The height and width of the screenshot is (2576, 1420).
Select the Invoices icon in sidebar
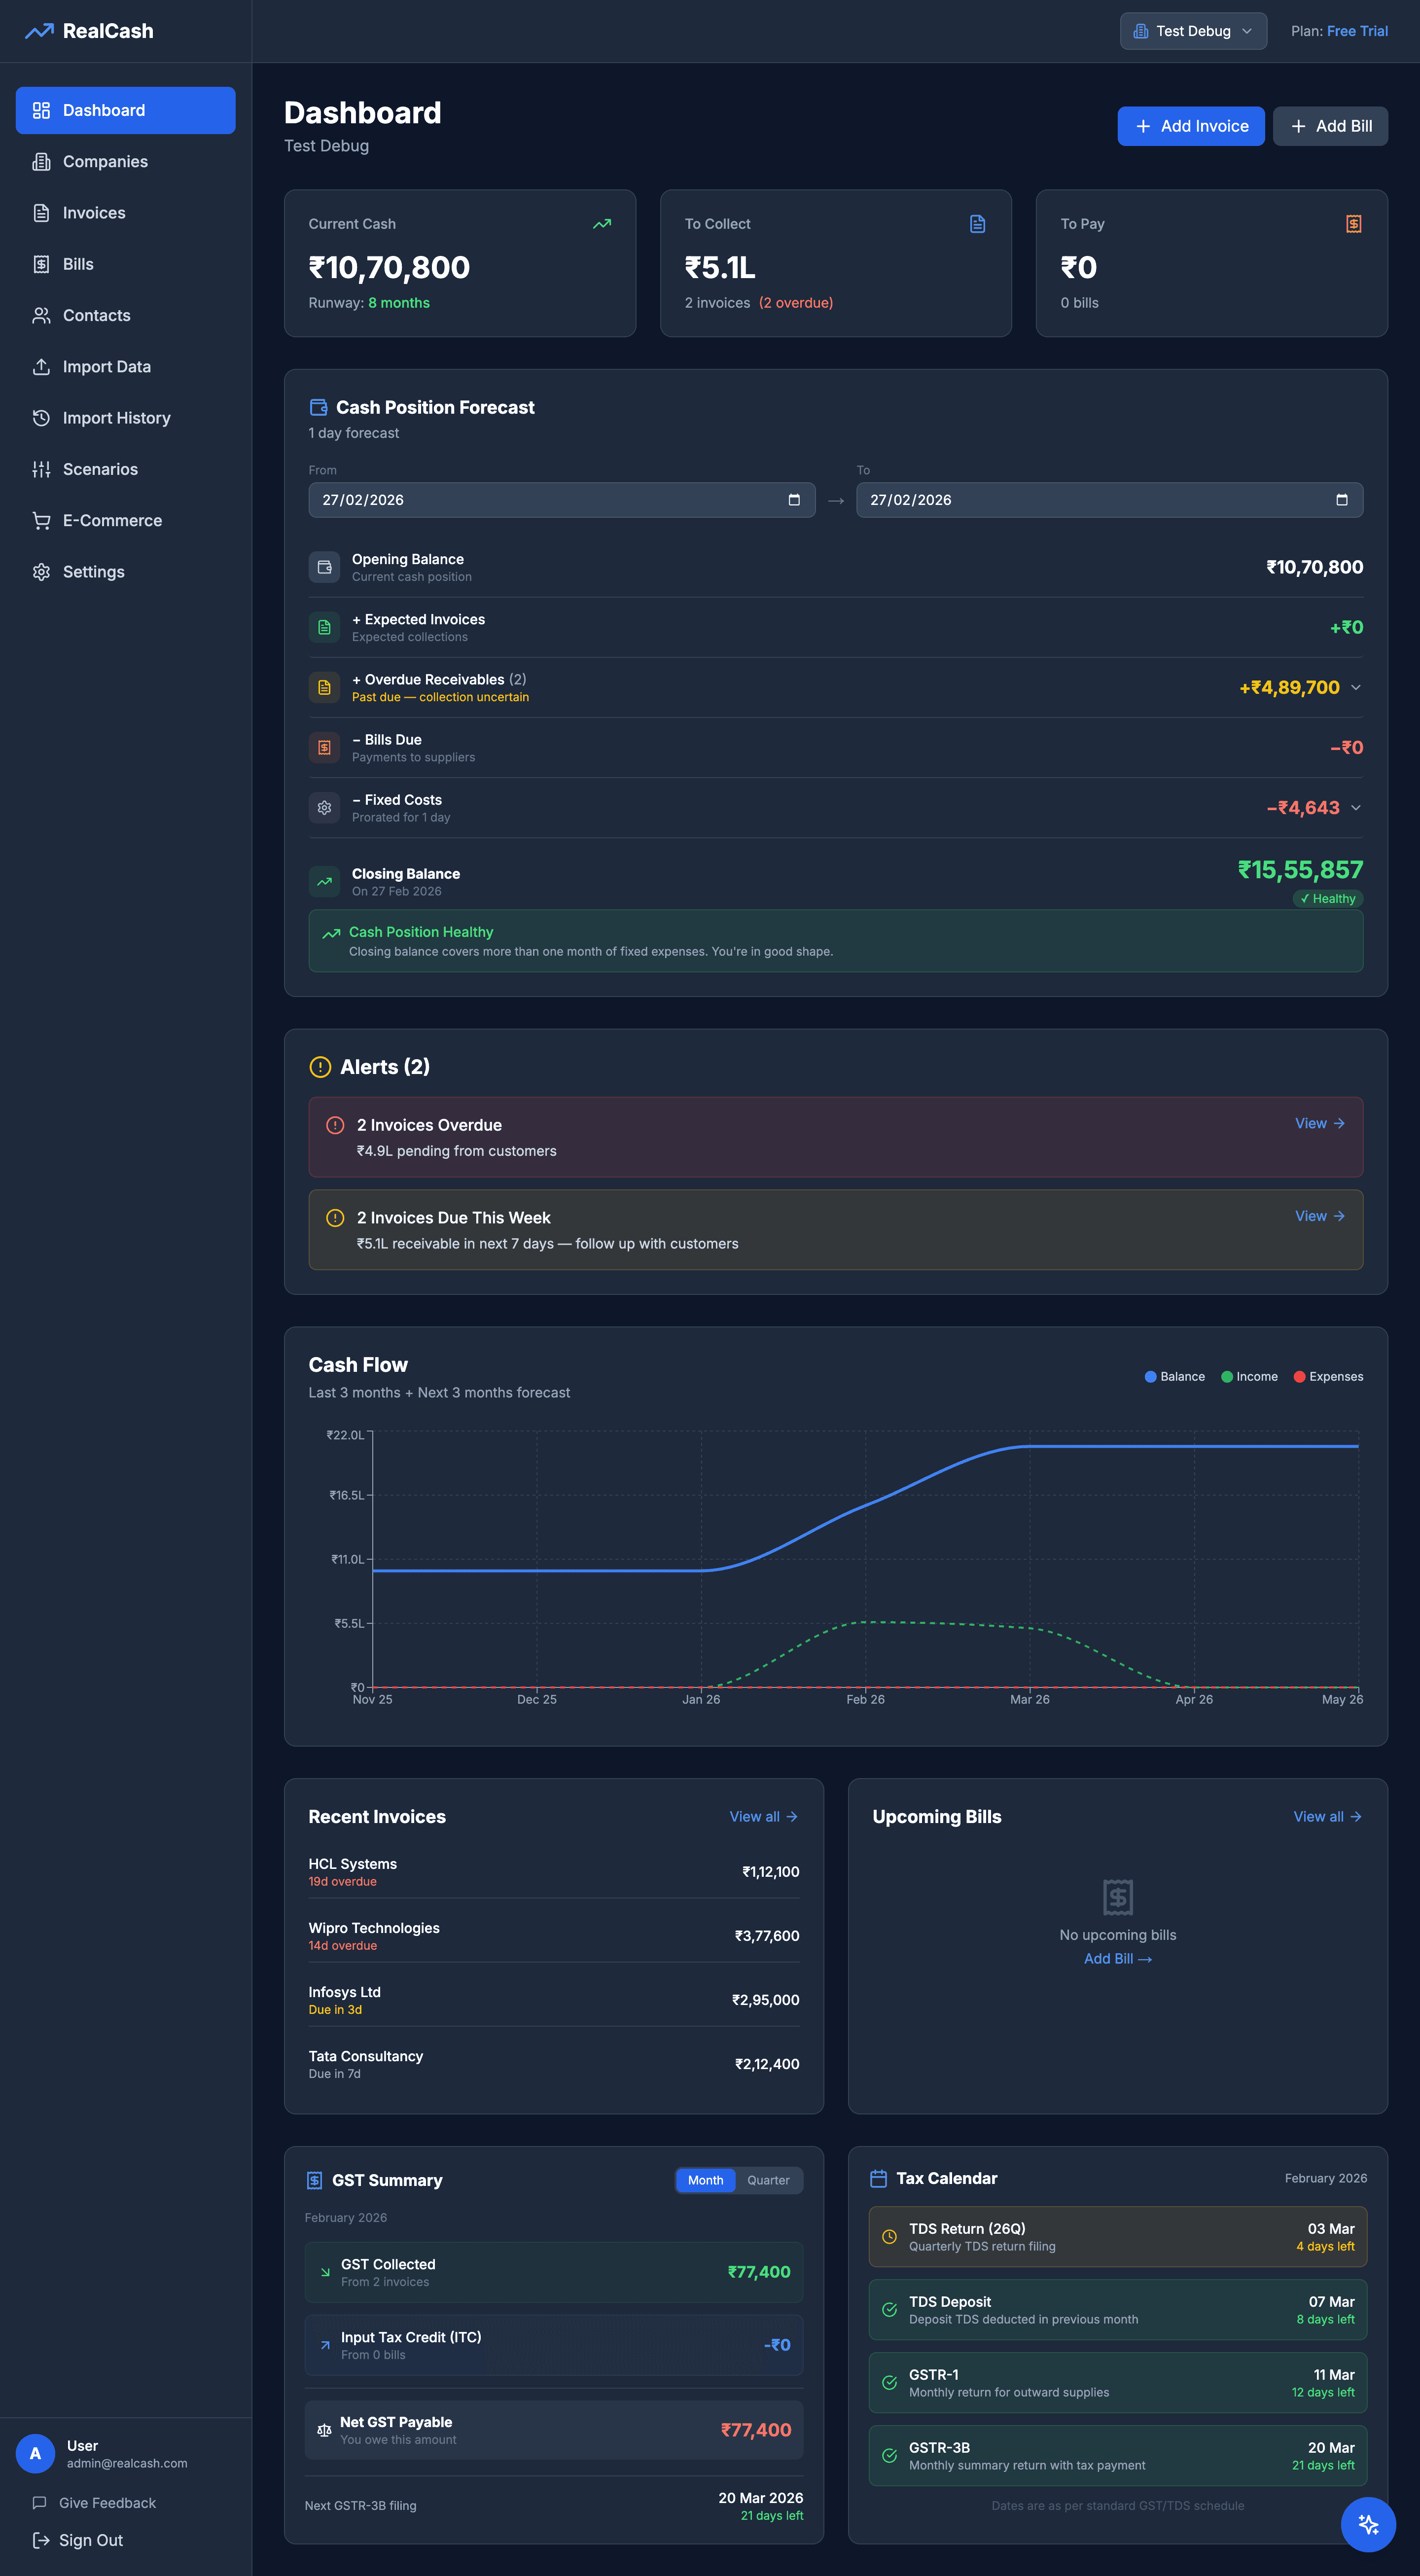tap(41, 213)
